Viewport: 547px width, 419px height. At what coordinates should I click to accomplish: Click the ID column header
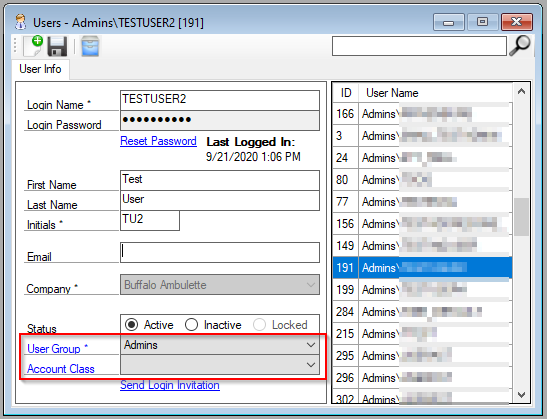tap(346, 93)
